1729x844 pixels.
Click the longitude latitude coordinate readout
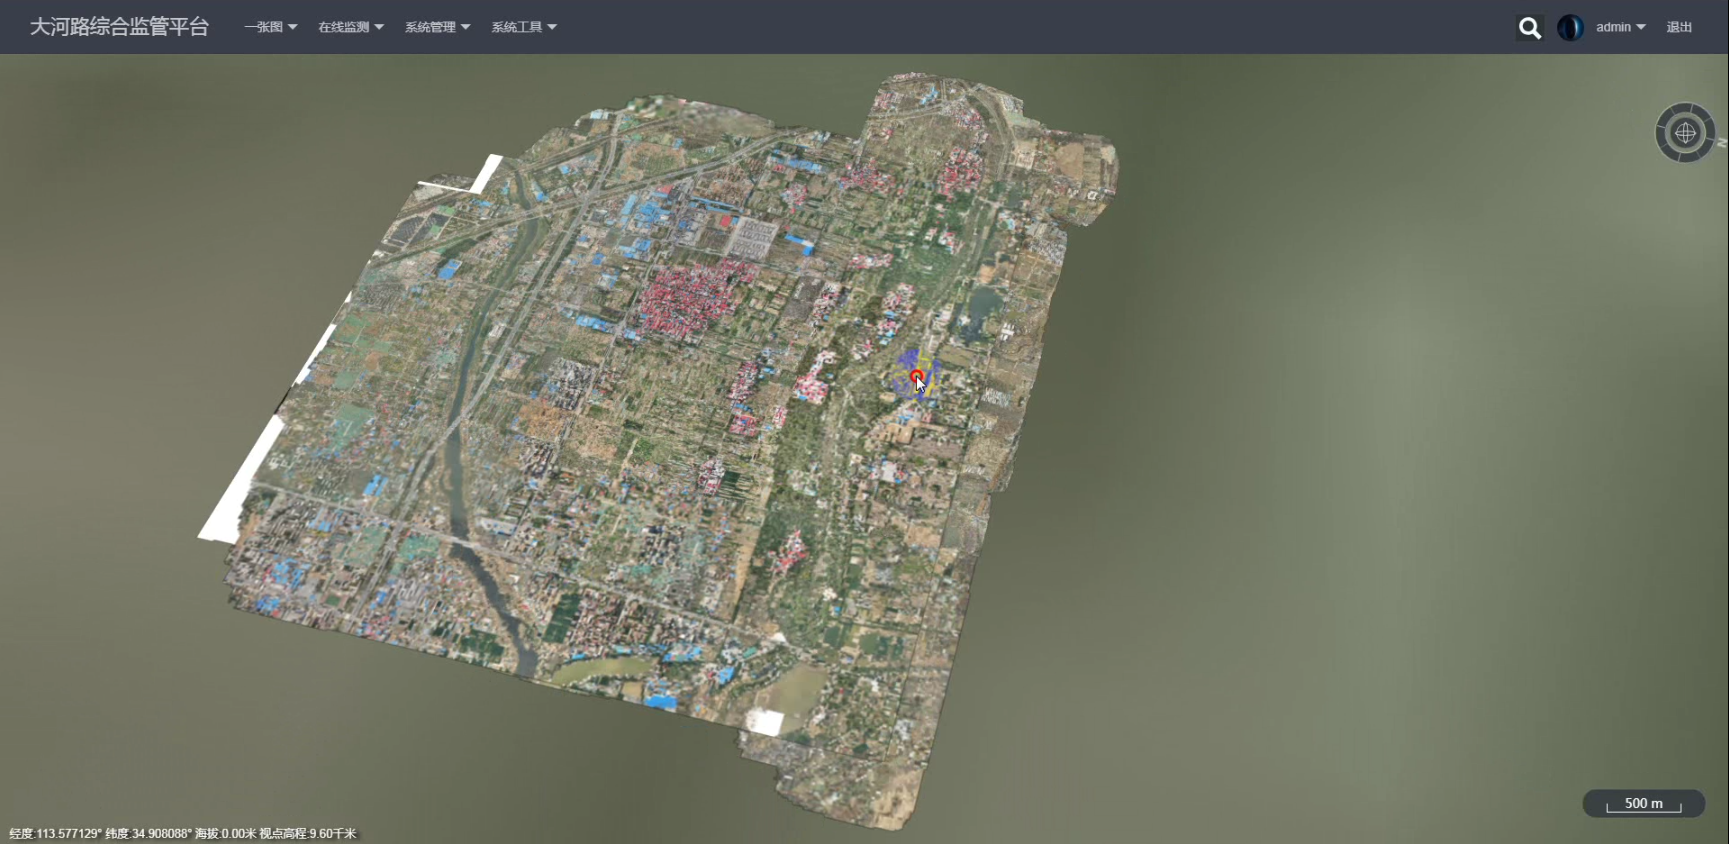182,833
